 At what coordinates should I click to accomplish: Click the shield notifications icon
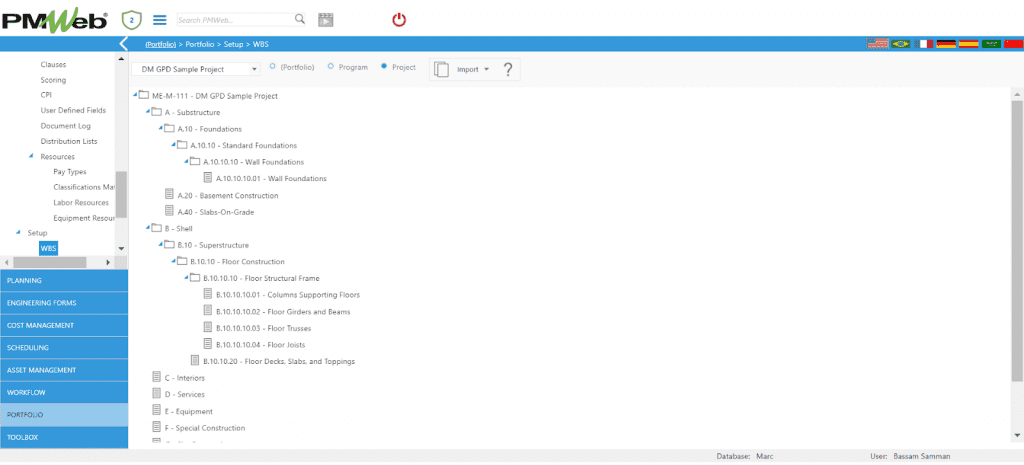click(x=131, y=19)
